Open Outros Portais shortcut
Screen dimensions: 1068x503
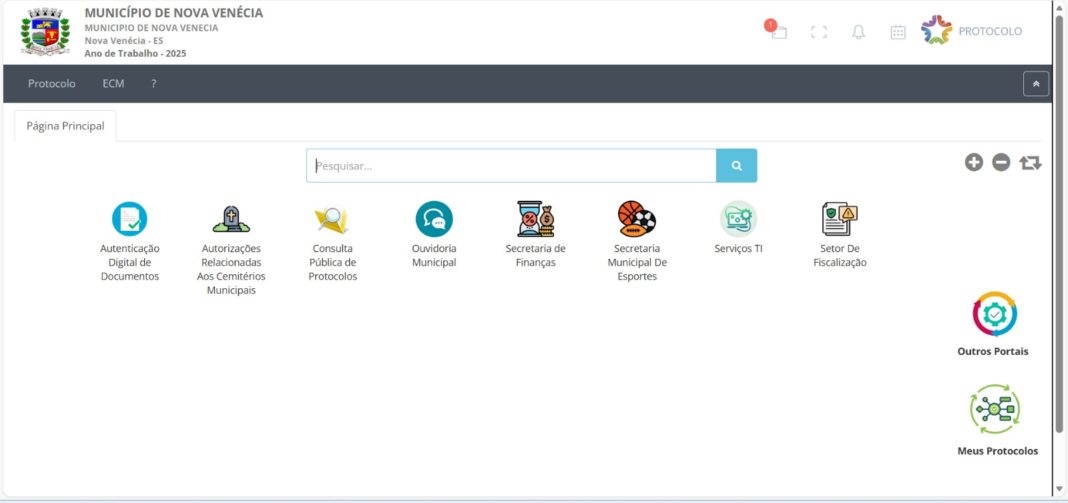[x=993, y=315]
